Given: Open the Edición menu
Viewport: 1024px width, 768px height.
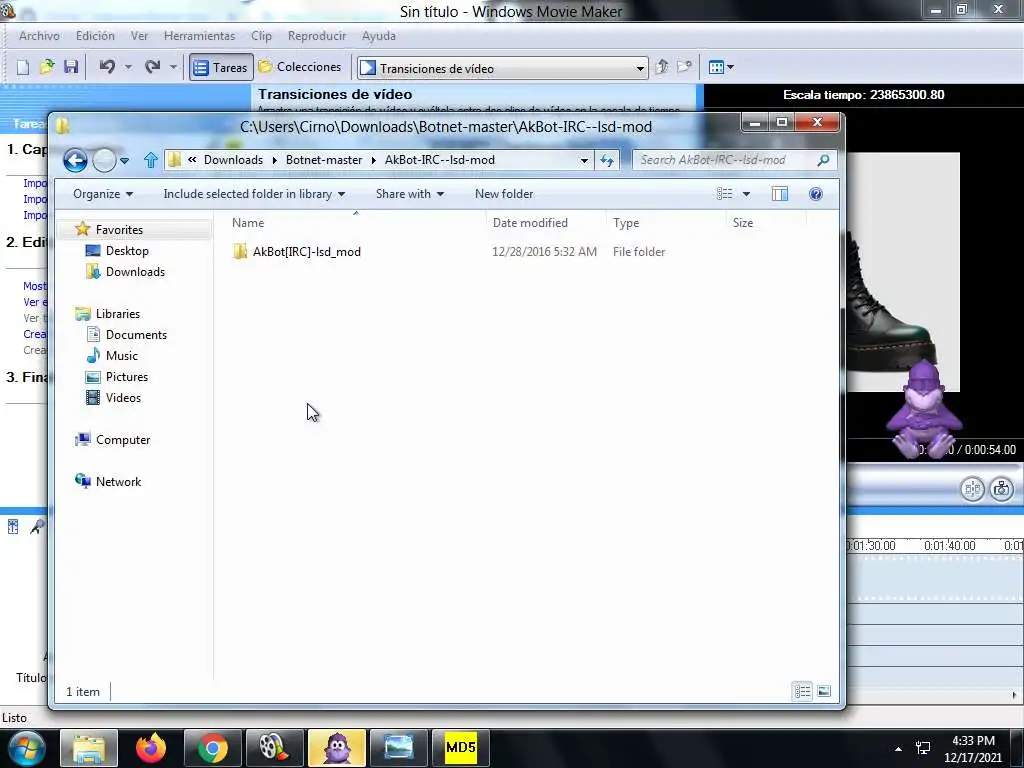Looking at the screenshot, I should coord(95,36).
